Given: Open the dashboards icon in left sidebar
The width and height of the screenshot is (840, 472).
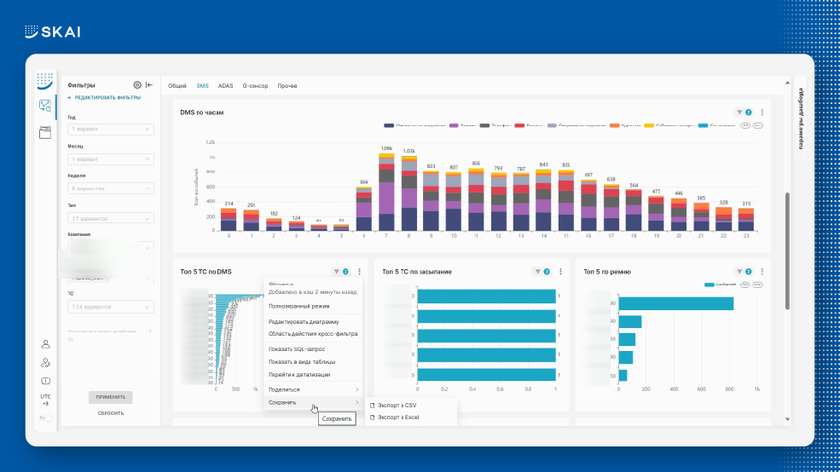Looking at the screenshot, I should pyautogui.click(x=45, y=105).
